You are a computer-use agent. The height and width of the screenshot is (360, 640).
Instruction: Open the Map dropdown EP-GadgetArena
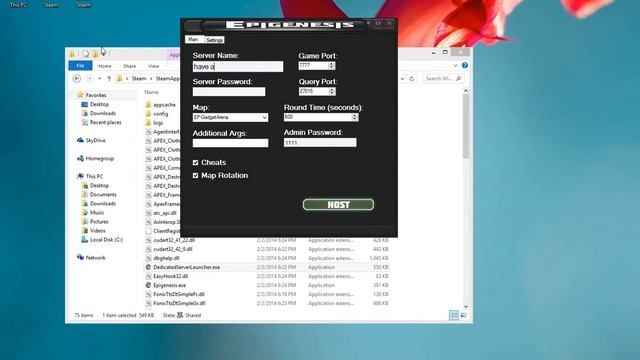(x=230, y=118)
